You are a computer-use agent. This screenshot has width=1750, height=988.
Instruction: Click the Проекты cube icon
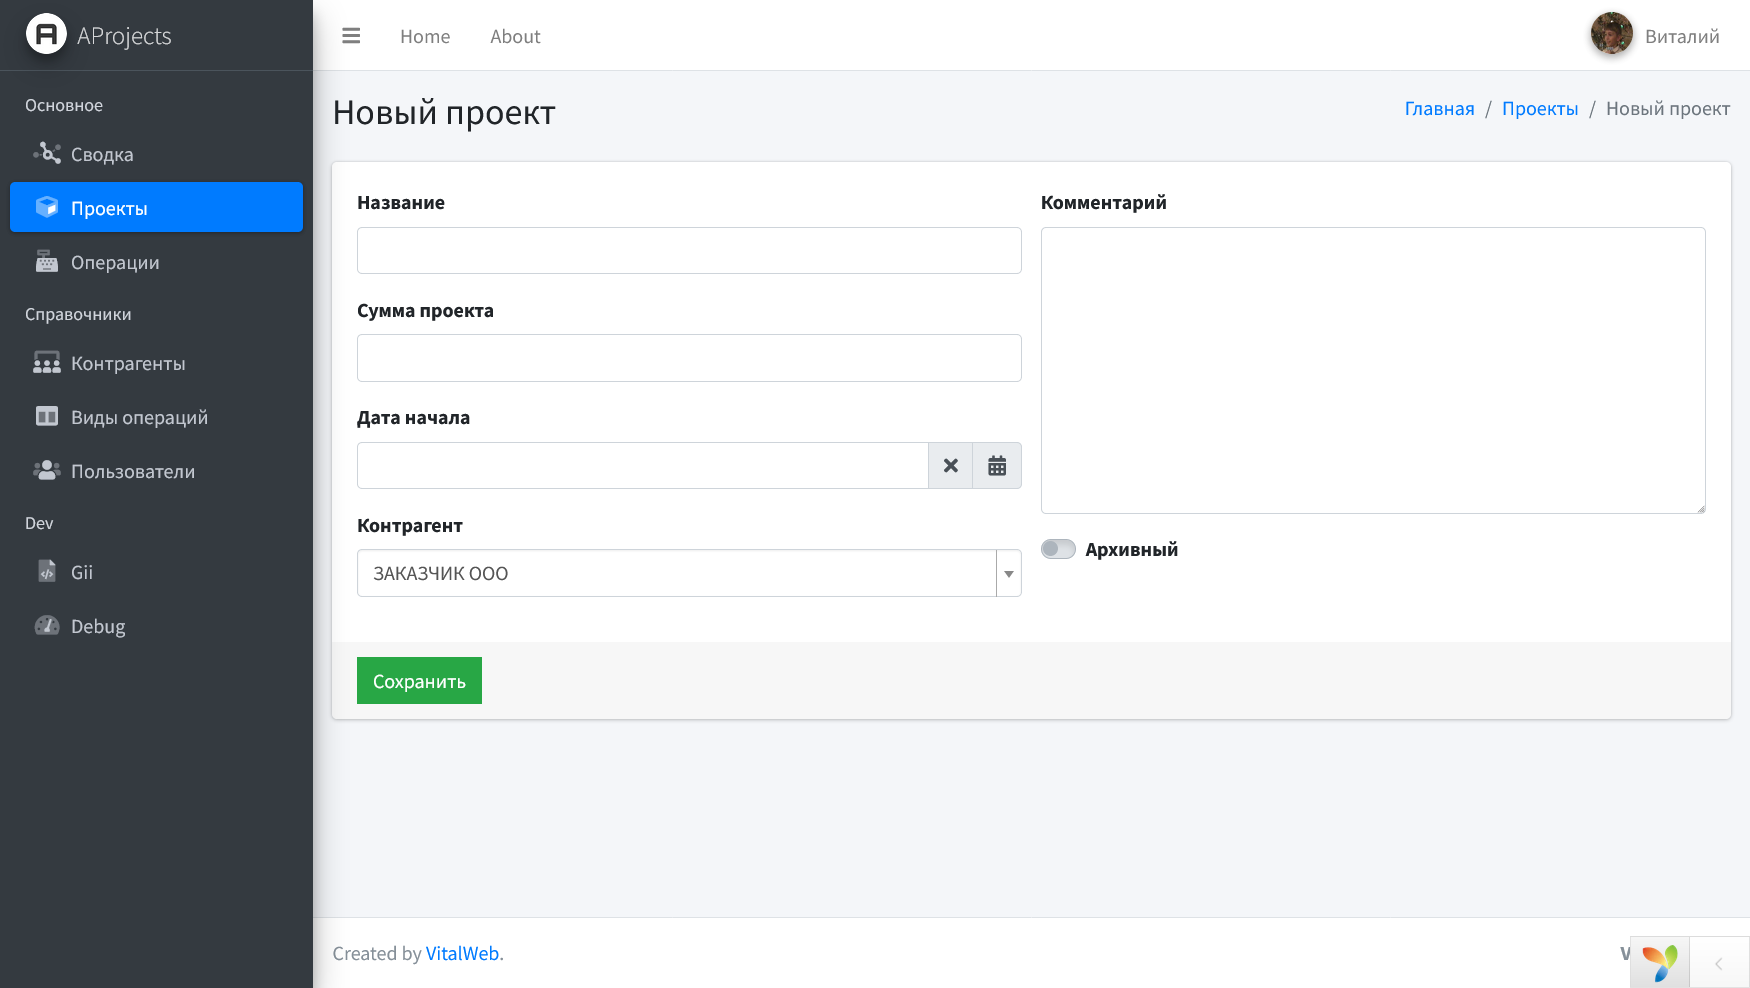tap(47, 207)
